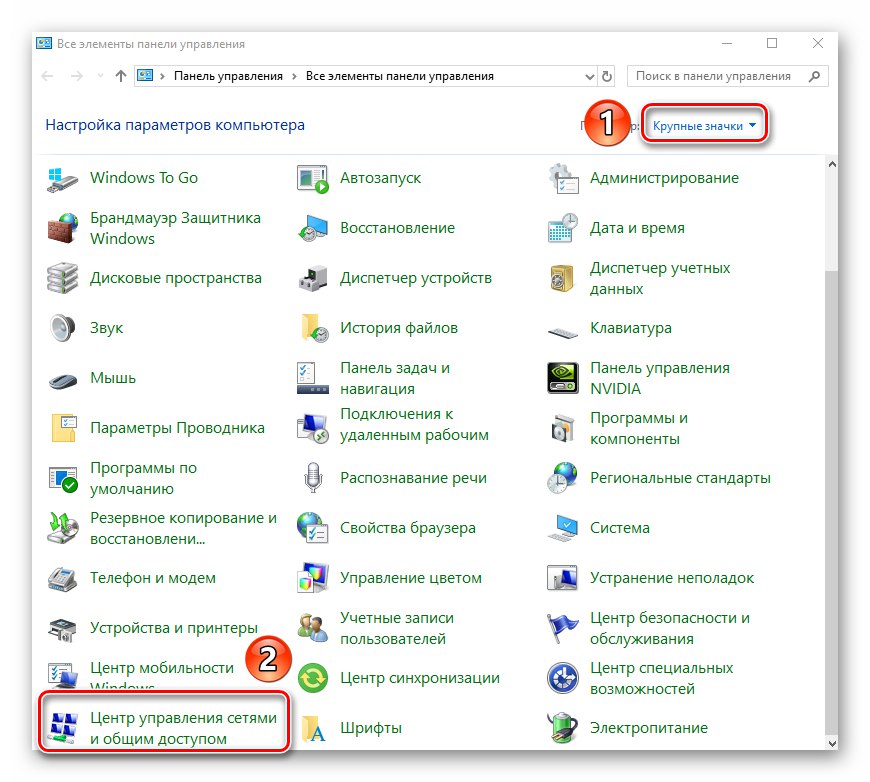Expand the recent locations arrow
Image resolution: width=870 pixels, height=782 pixels.
point(100,76)
